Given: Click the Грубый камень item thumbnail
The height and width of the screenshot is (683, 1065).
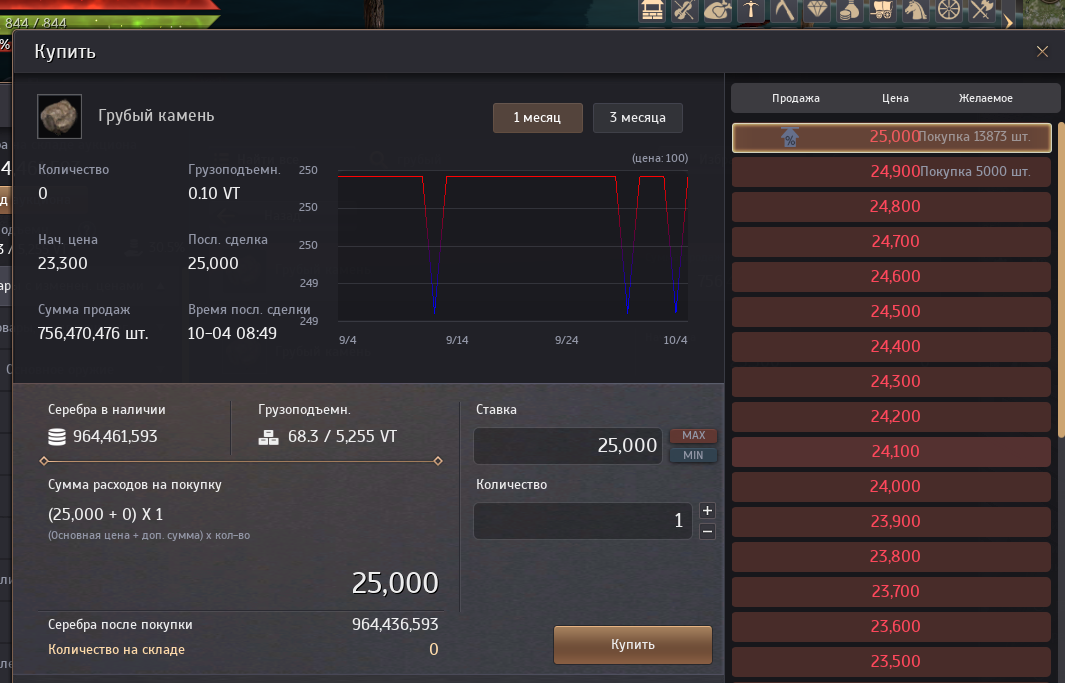Looking at the screenshot, I should point(59,117).
